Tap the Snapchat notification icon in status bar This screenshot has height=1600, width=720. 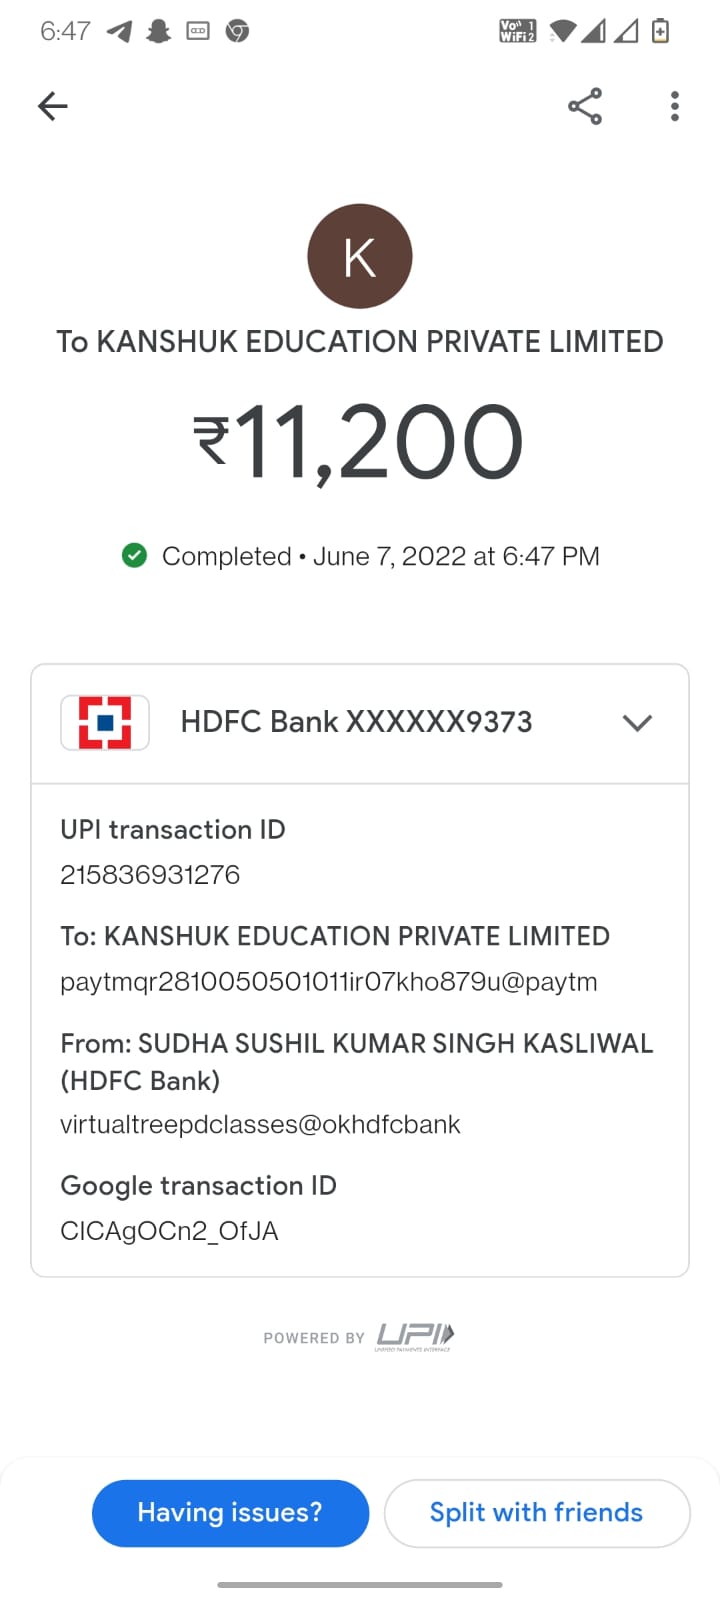click(158, 31)
